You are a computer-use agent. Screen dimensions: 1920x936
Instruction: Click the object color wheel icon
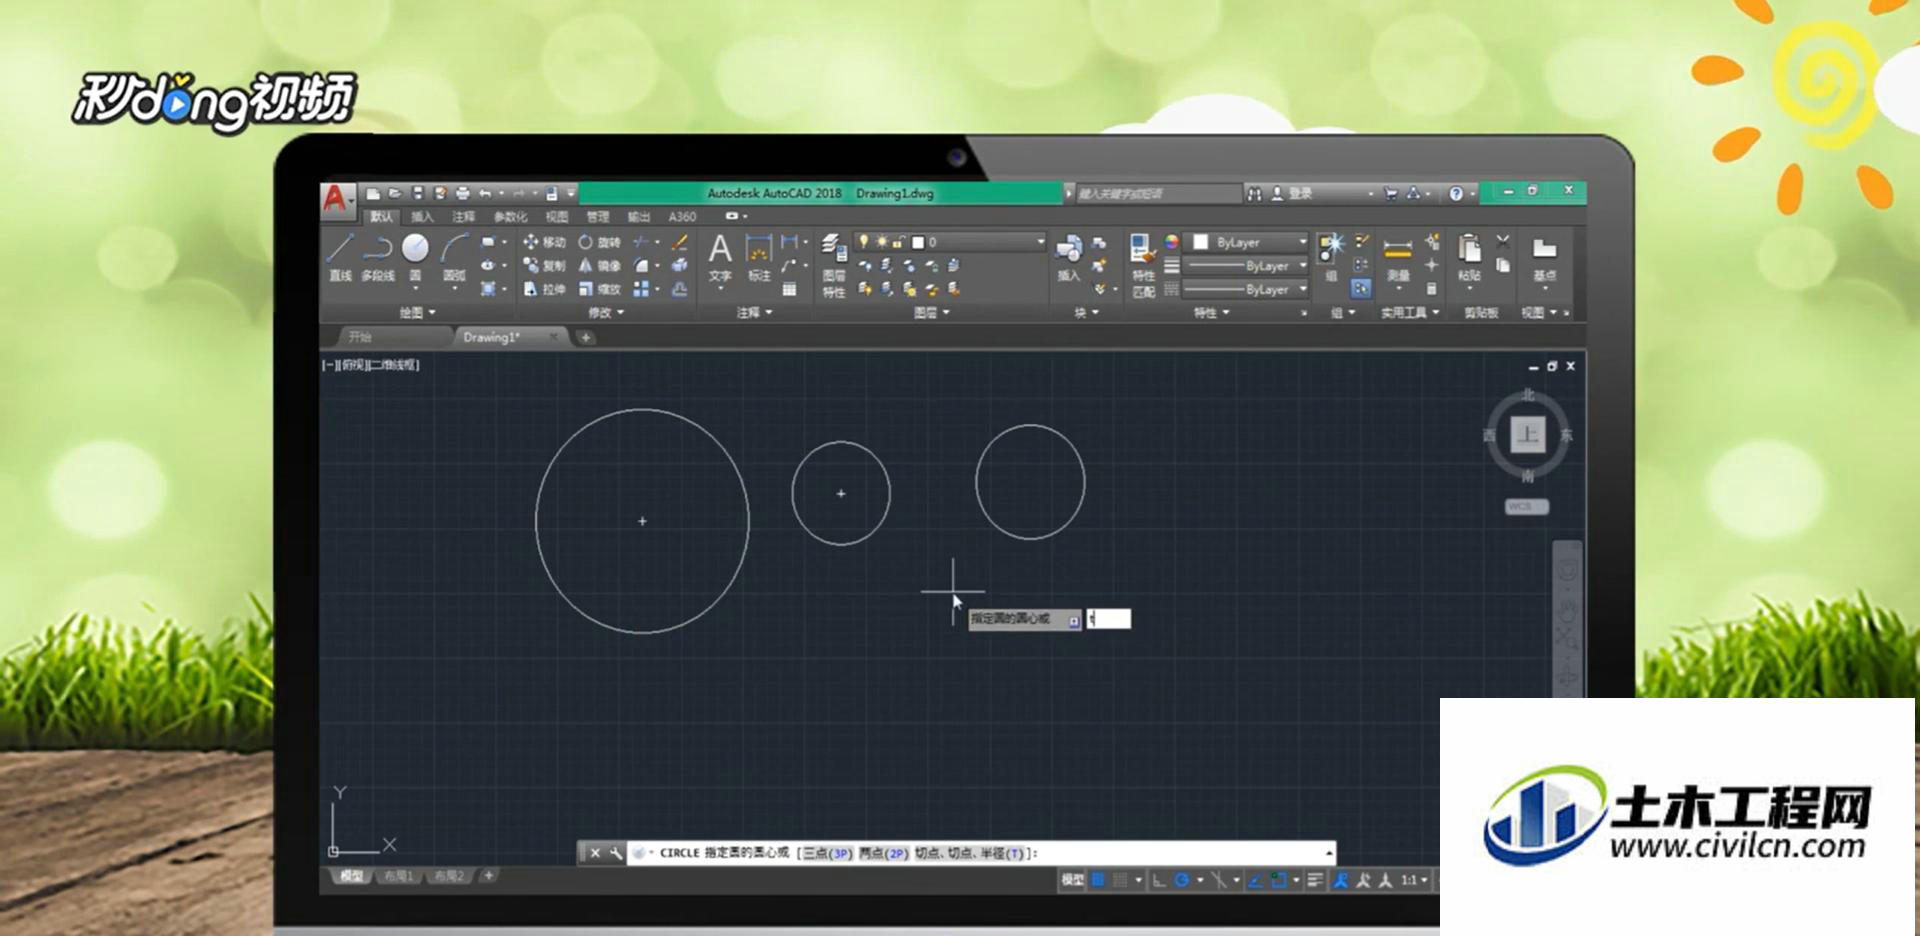coord(1171,242)
